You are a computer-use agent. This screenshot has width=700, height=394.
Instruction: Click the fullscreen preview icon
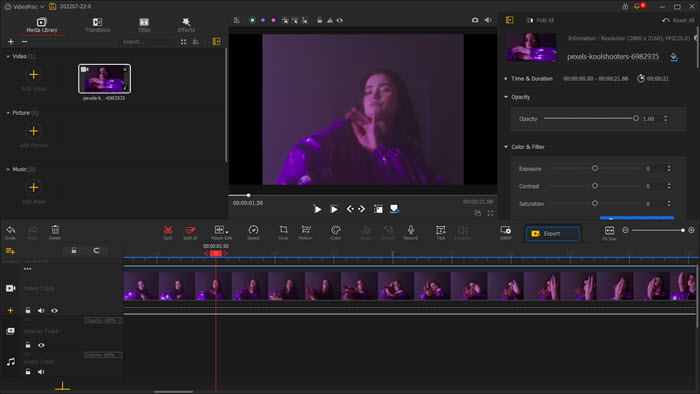tap(490, 213)
